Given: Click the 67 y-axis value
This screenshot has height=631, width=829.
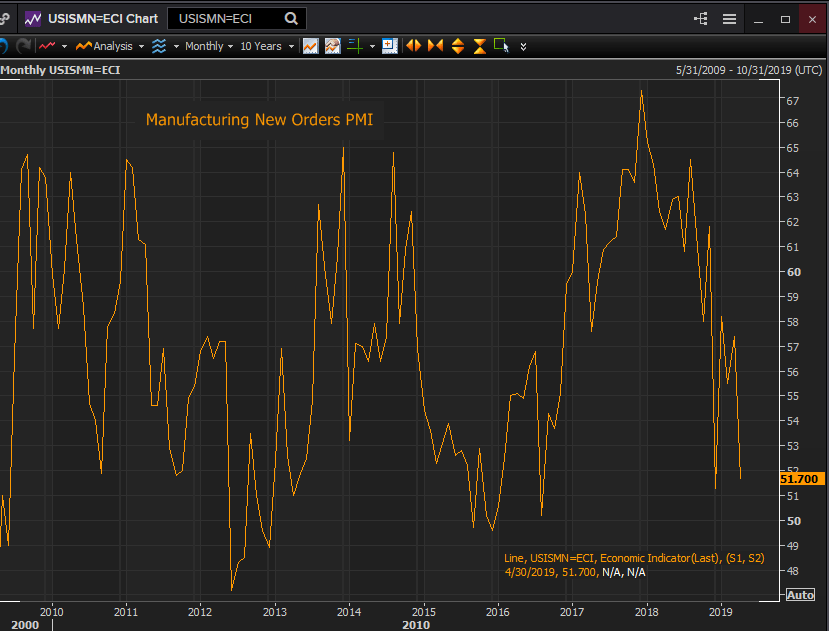Looking at the screenshot, I should [793, 100].
